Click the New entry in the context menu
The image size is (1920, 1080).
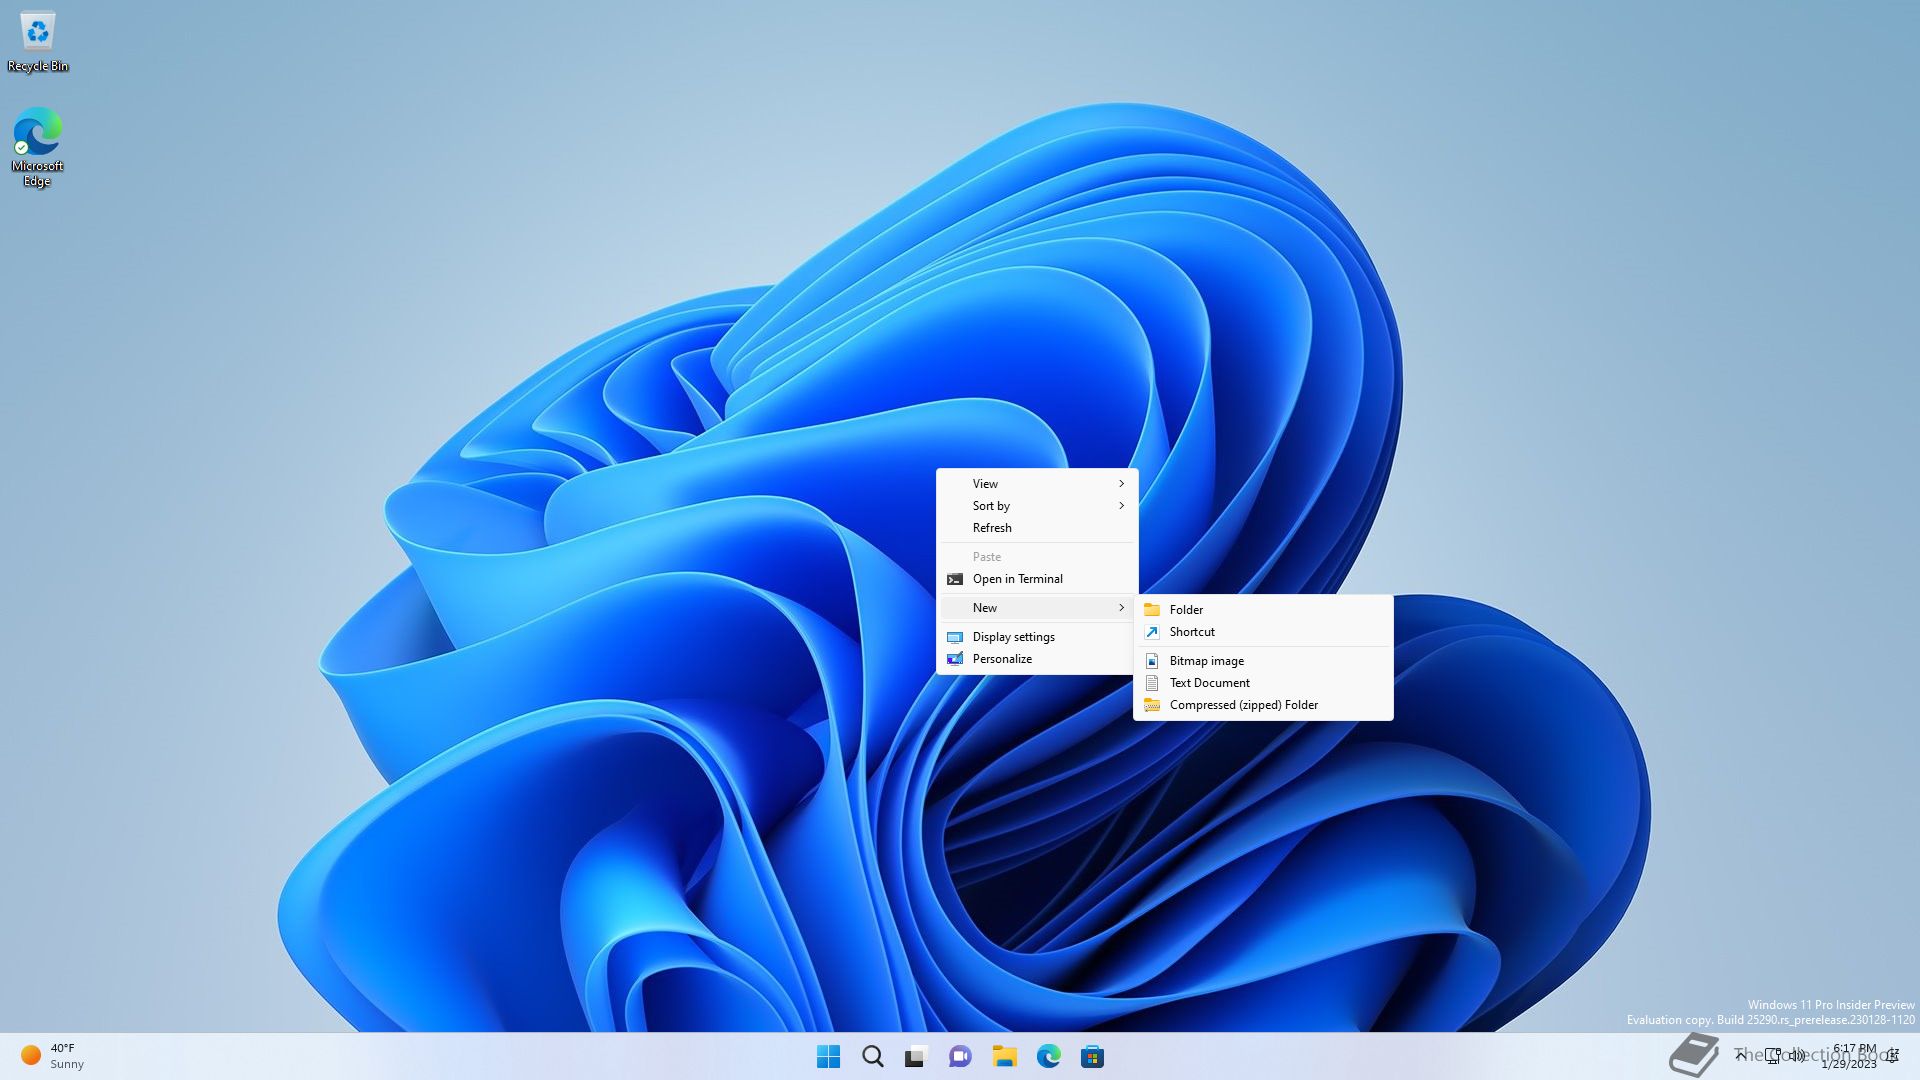point(1037,608)
